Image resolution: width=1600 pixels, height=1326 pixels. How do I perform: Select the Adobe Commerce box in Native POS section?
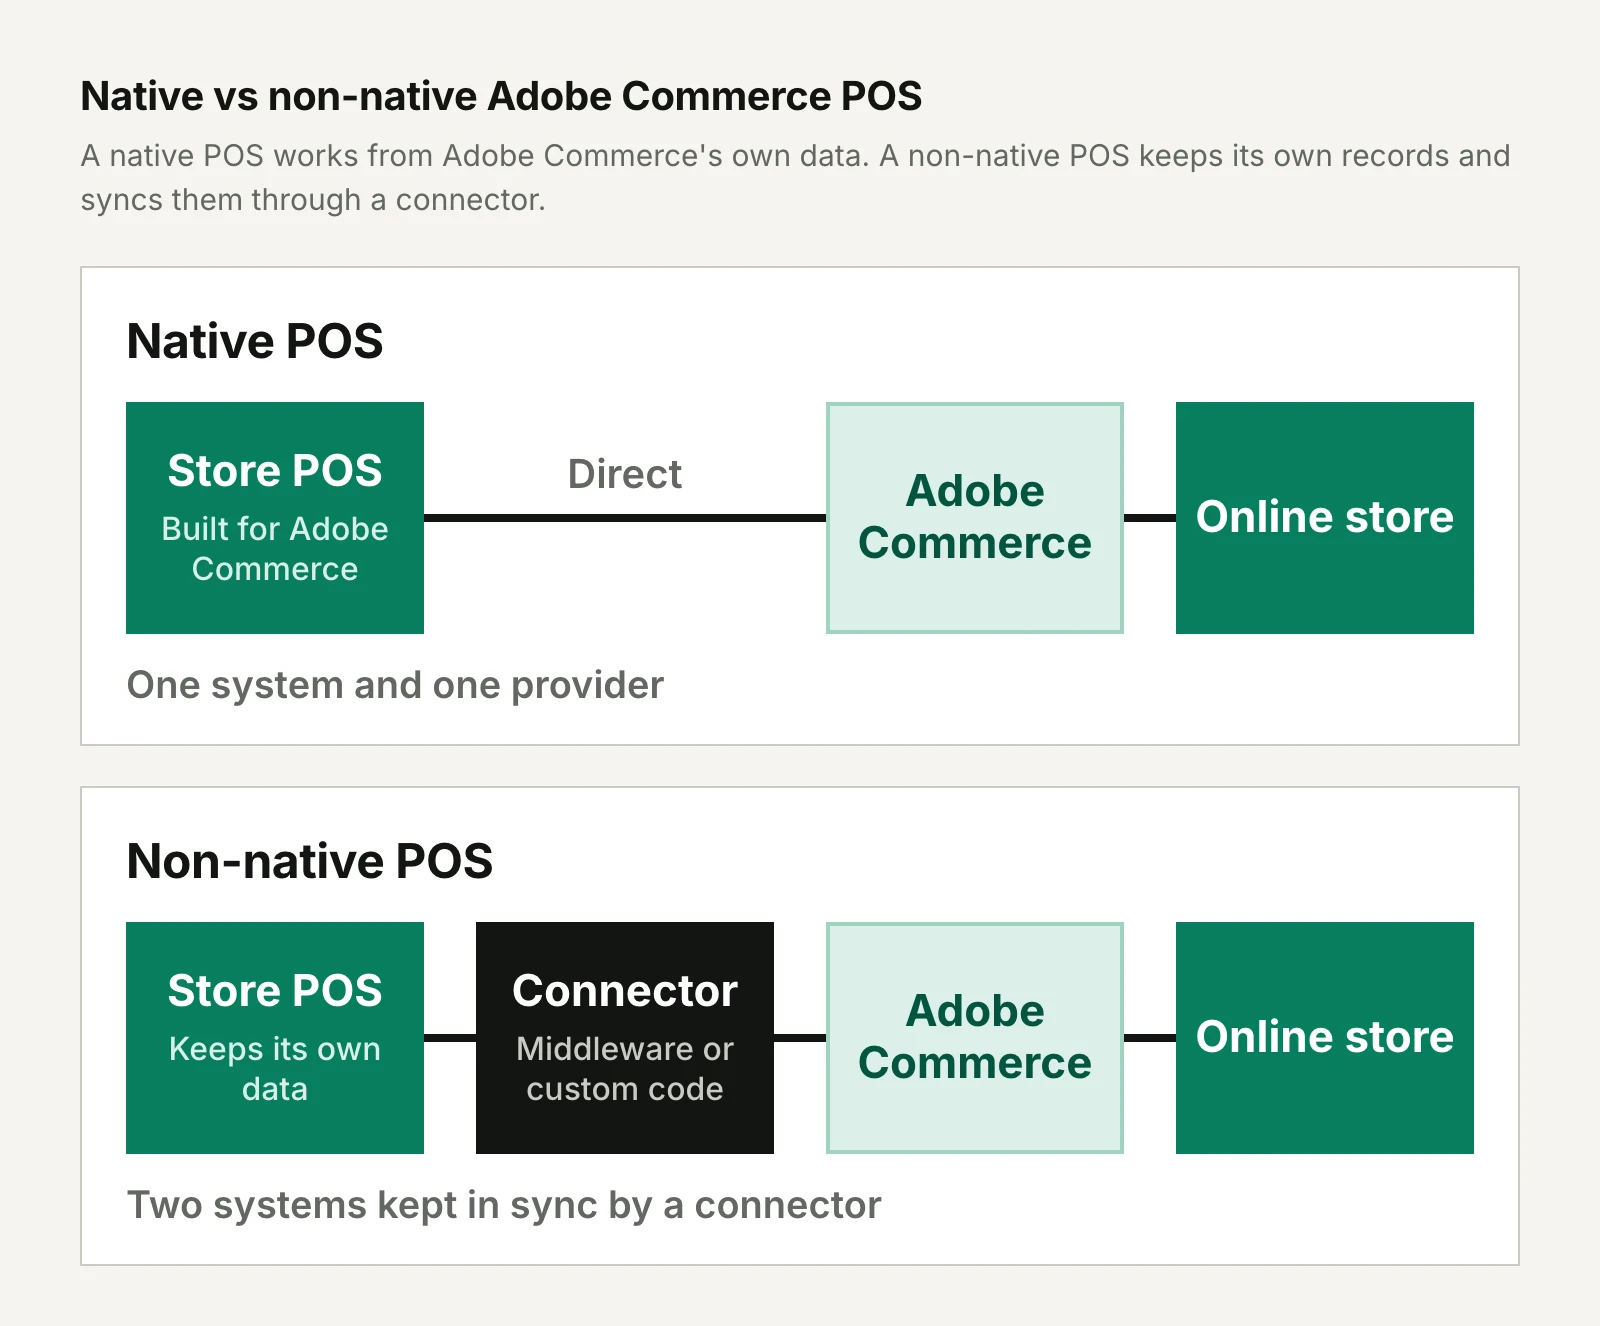pyautogui.click(x=975, y=518)
